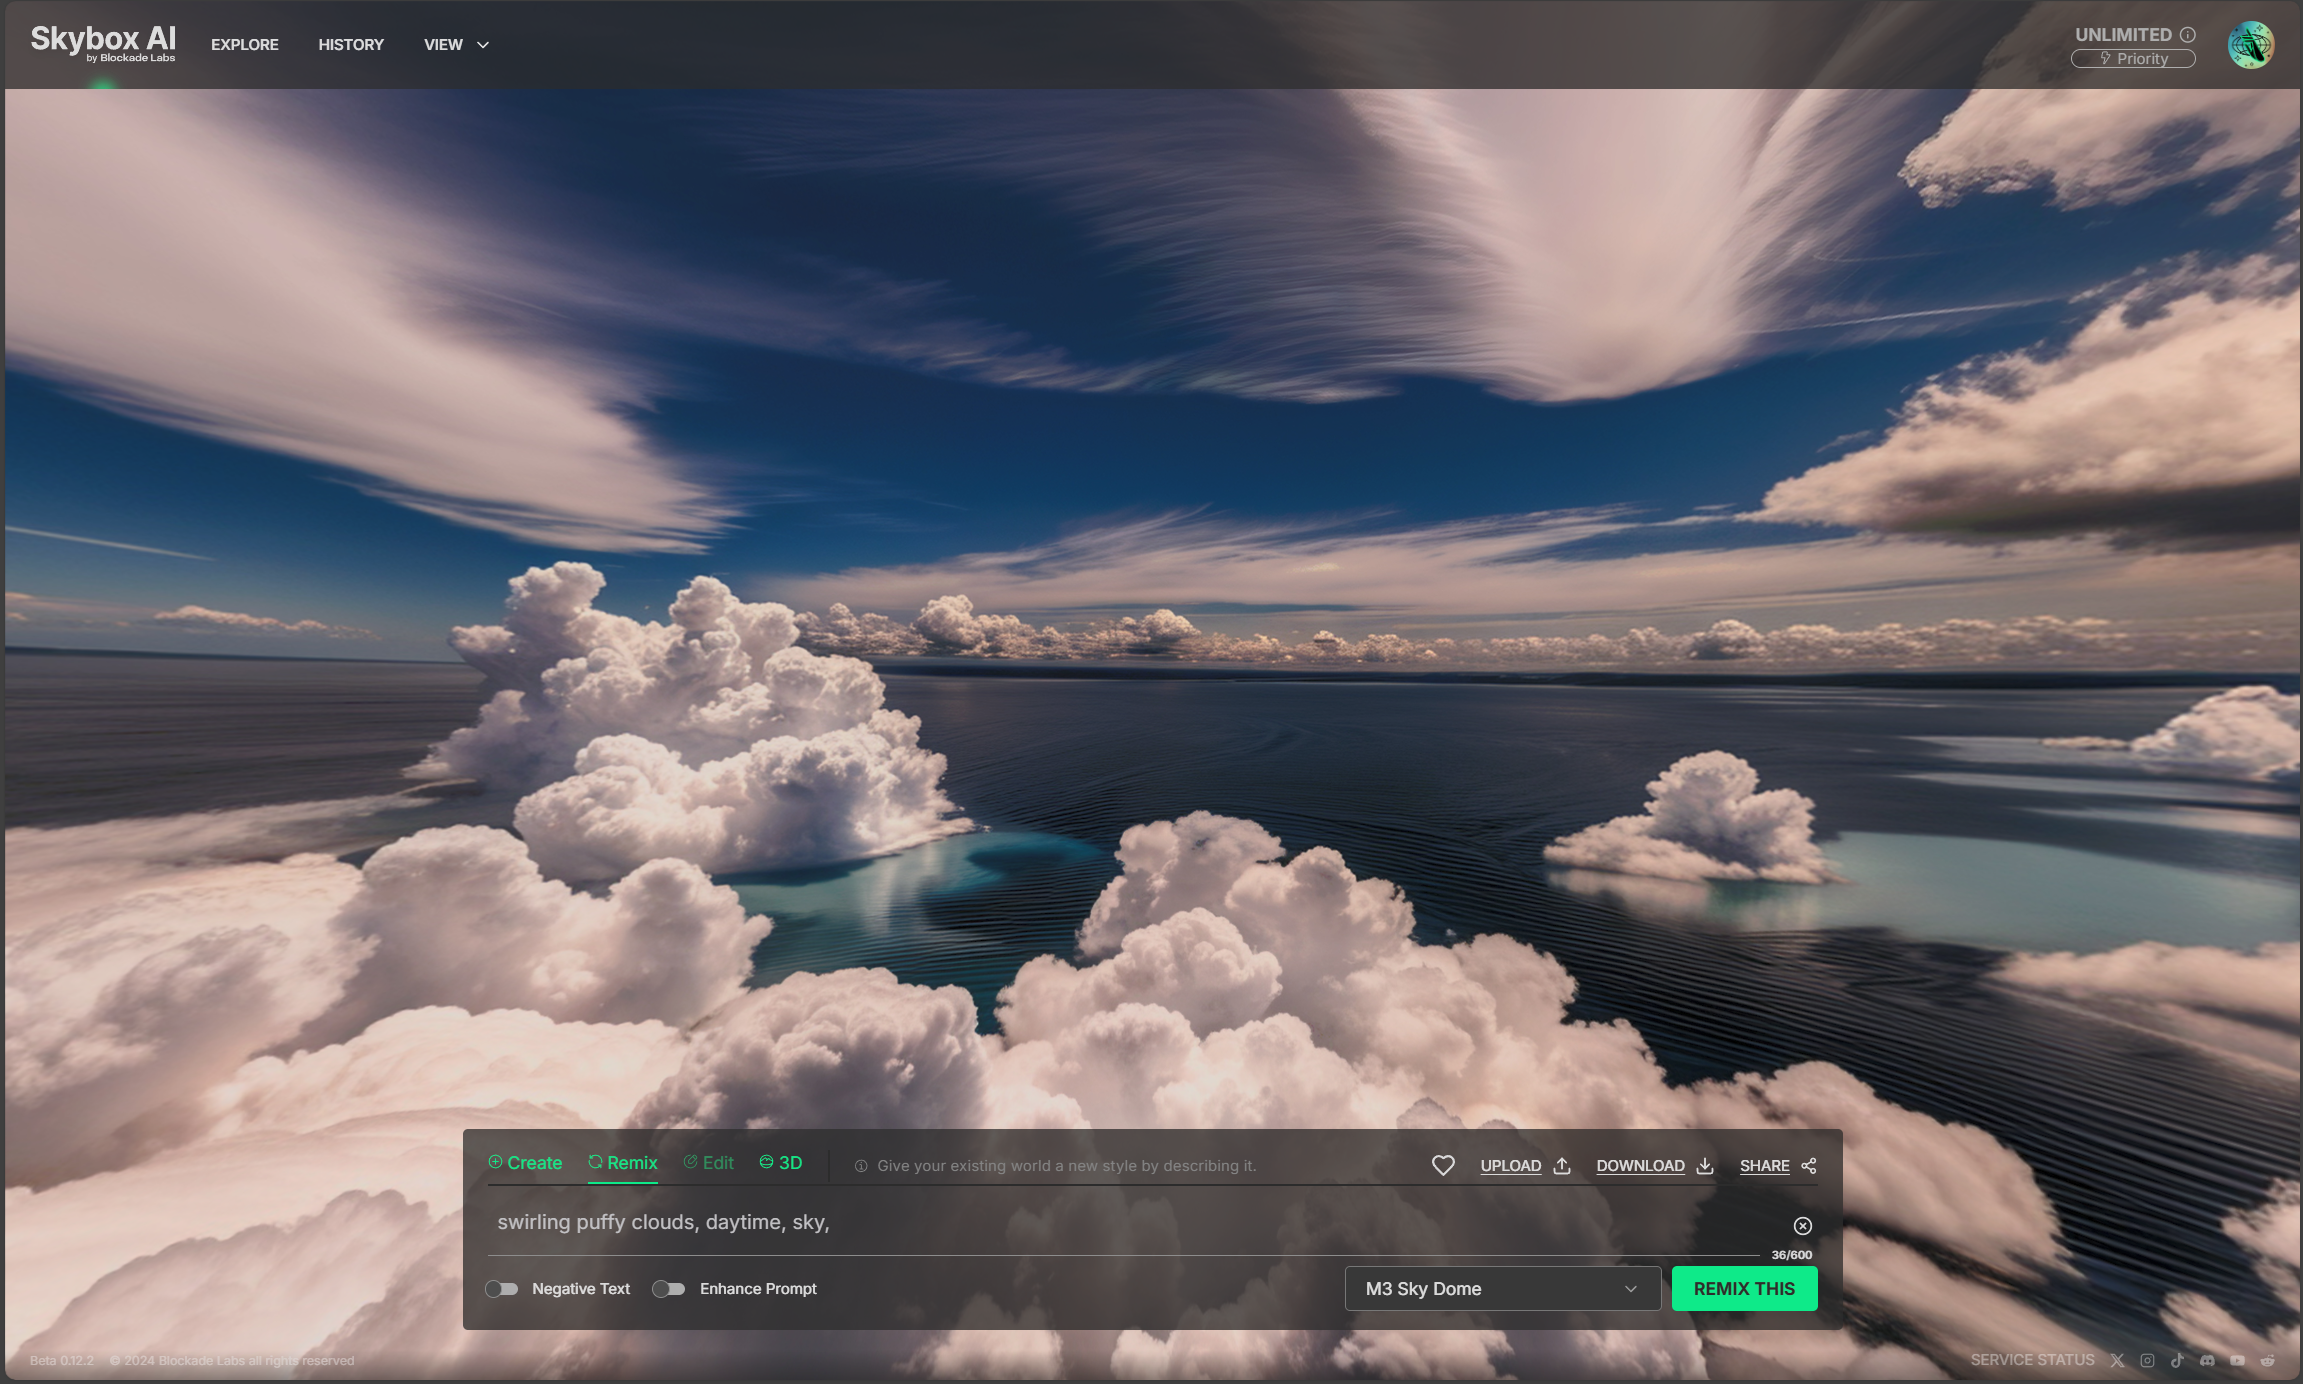Click the heart favorite icon
Screen dimensions: 2303x1384
click(1442, 1165)
